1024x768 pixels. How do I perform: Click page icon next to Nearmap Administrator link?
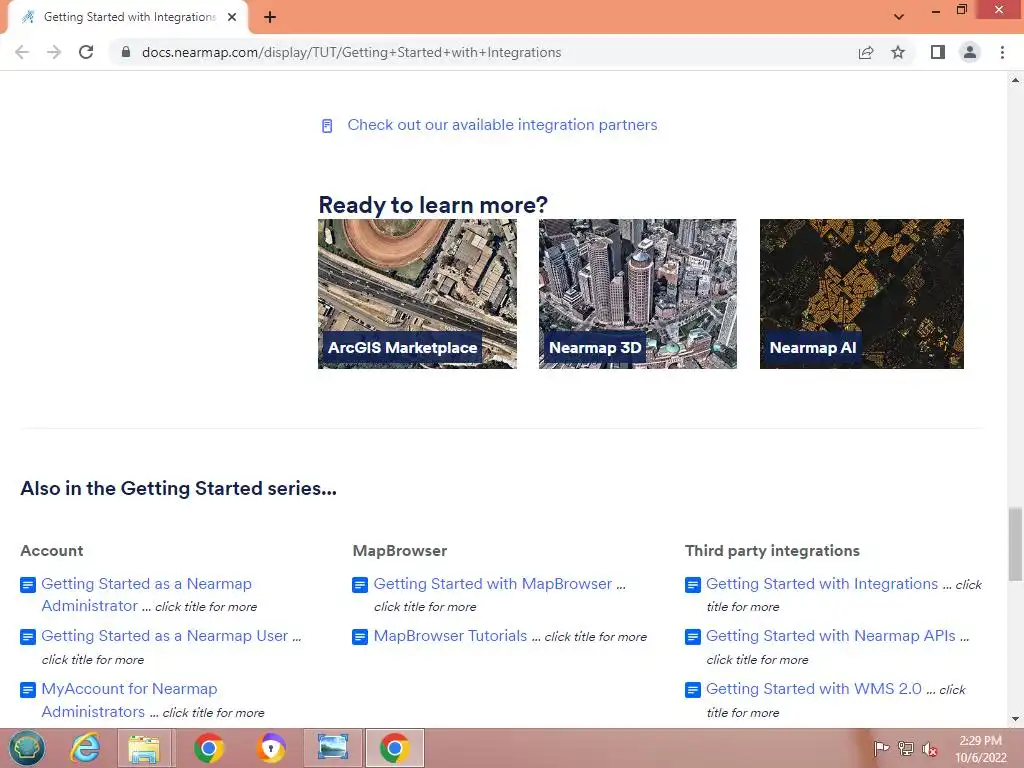(x=28, y=584)
